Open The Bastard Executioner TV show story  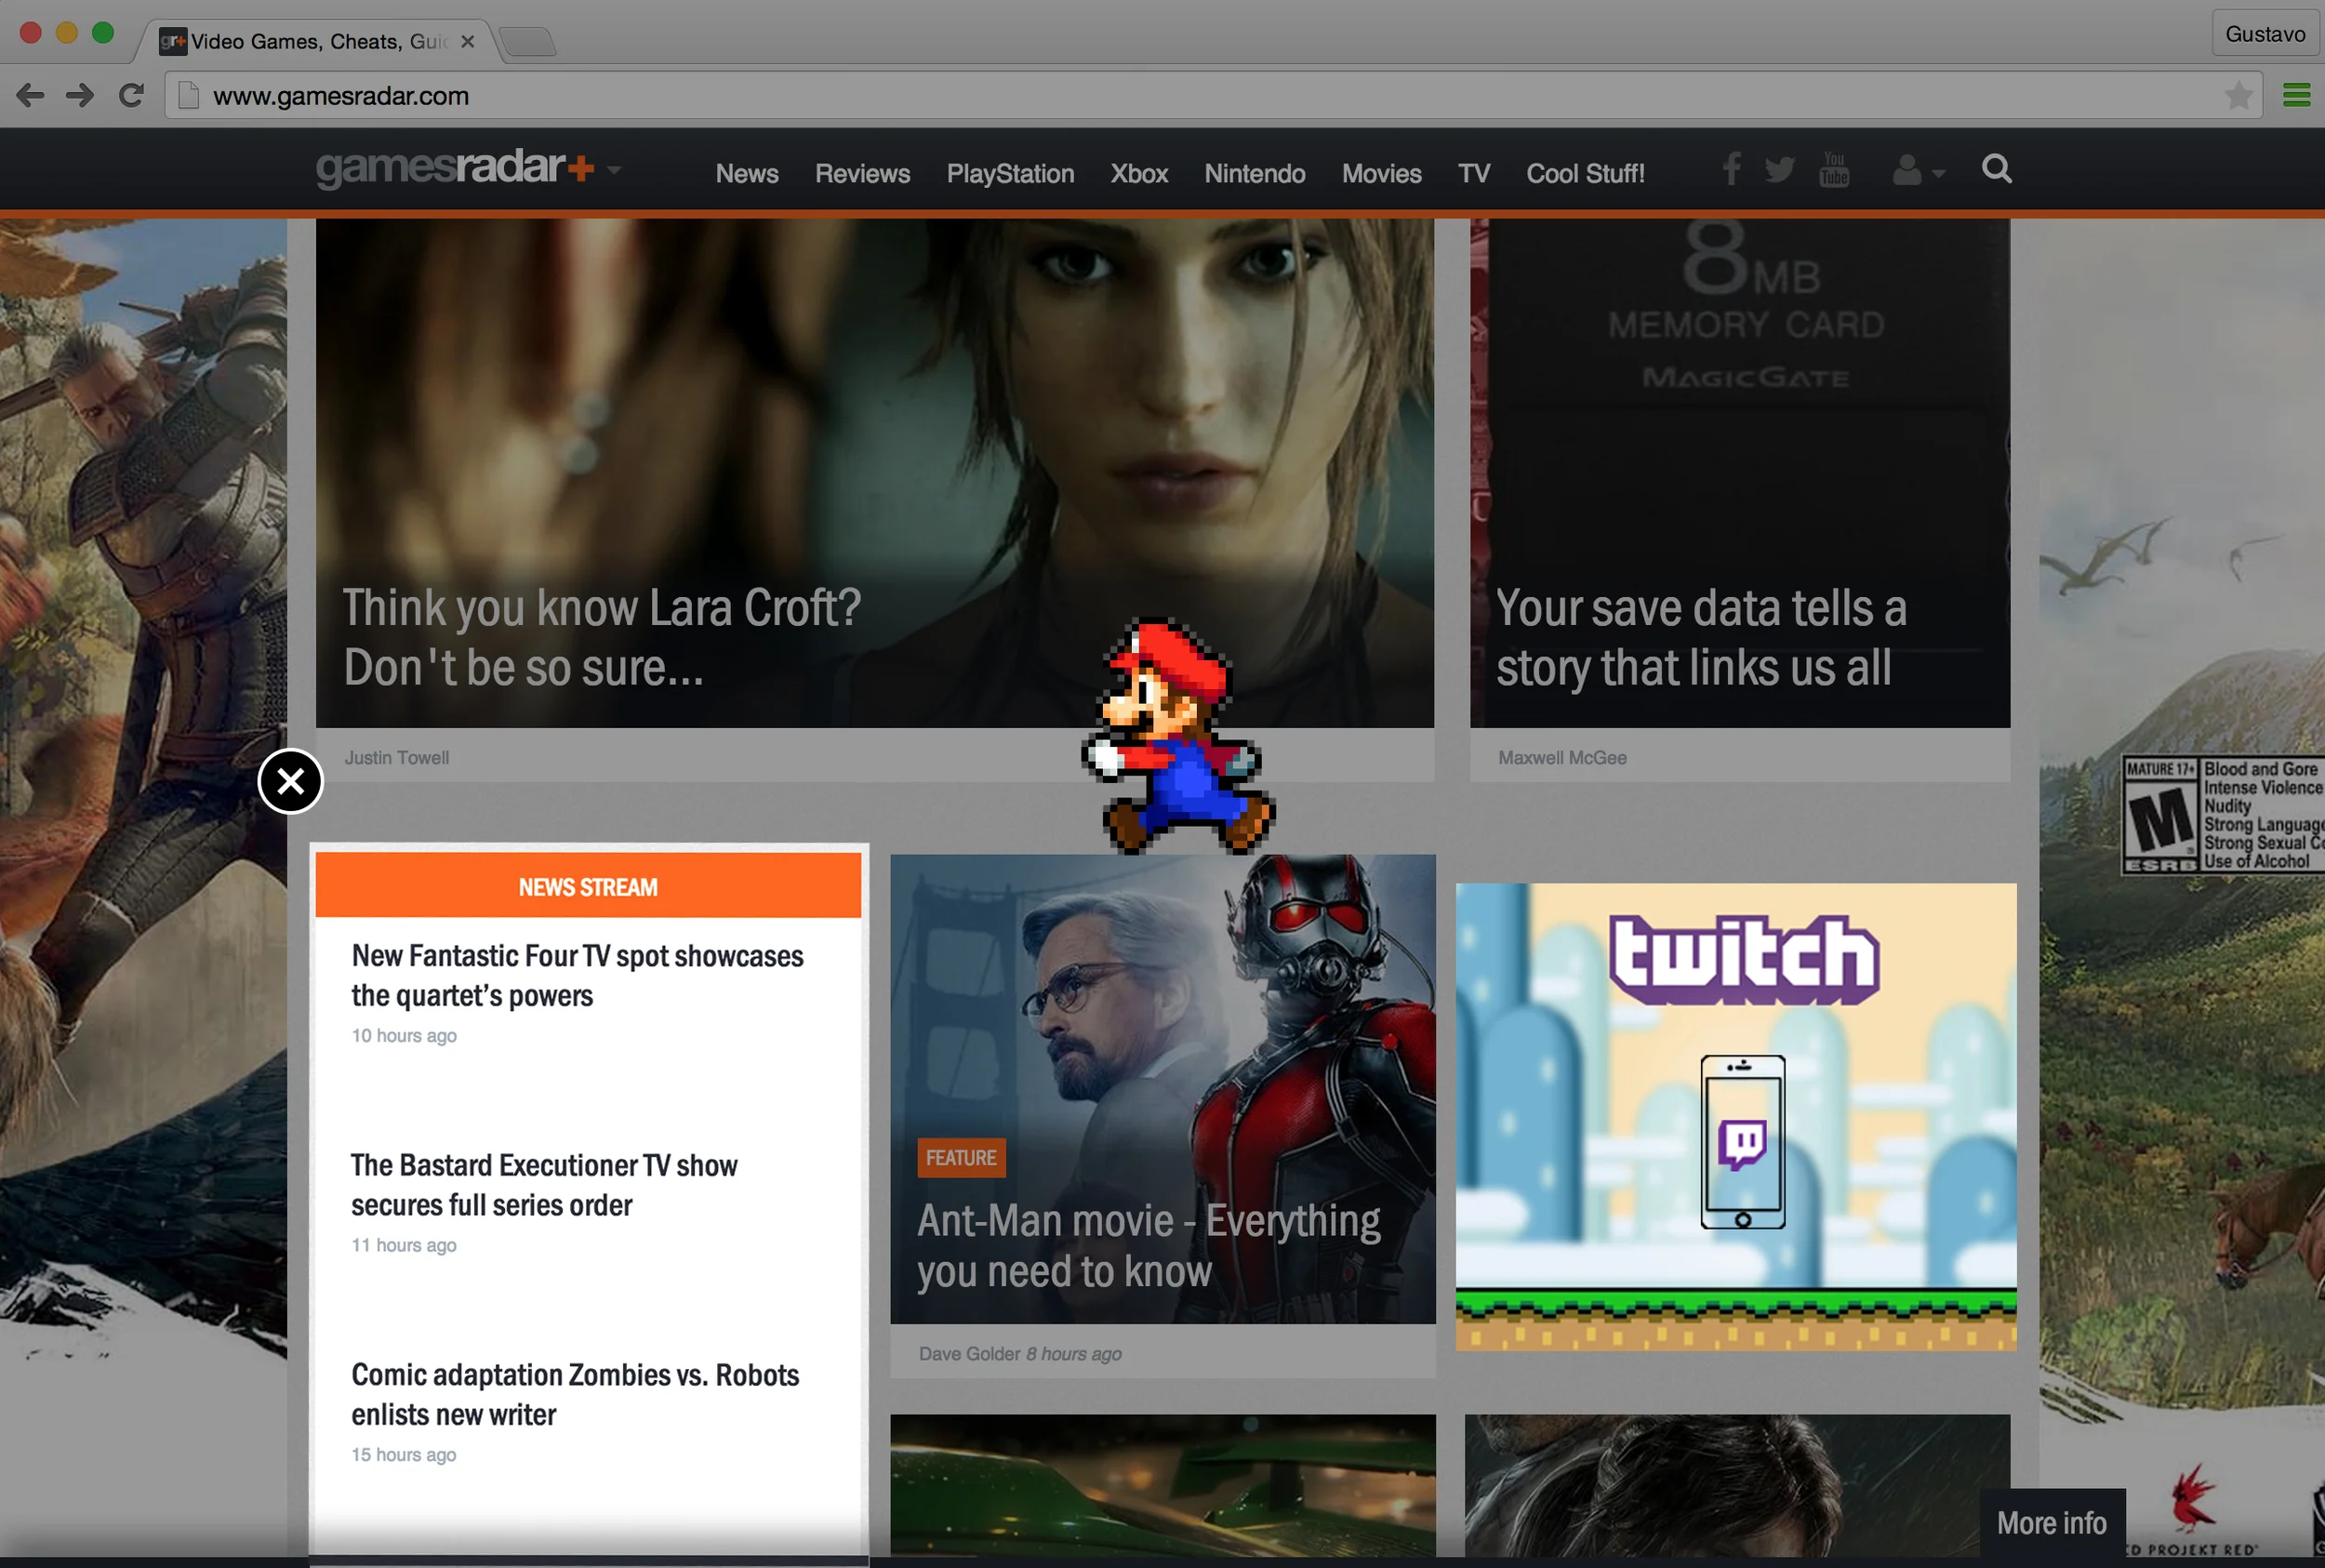(x=544, y=1185)
